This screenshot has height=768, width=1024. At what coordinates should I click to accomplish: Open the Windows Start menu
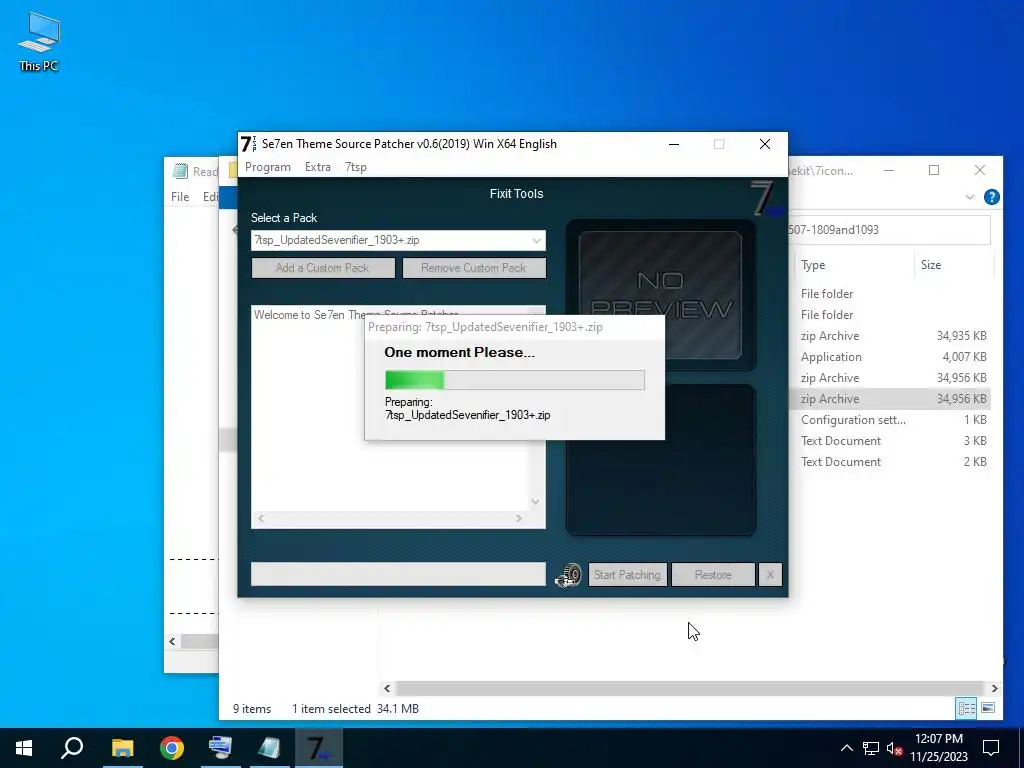pyautogui.click(x=24, y=748)
